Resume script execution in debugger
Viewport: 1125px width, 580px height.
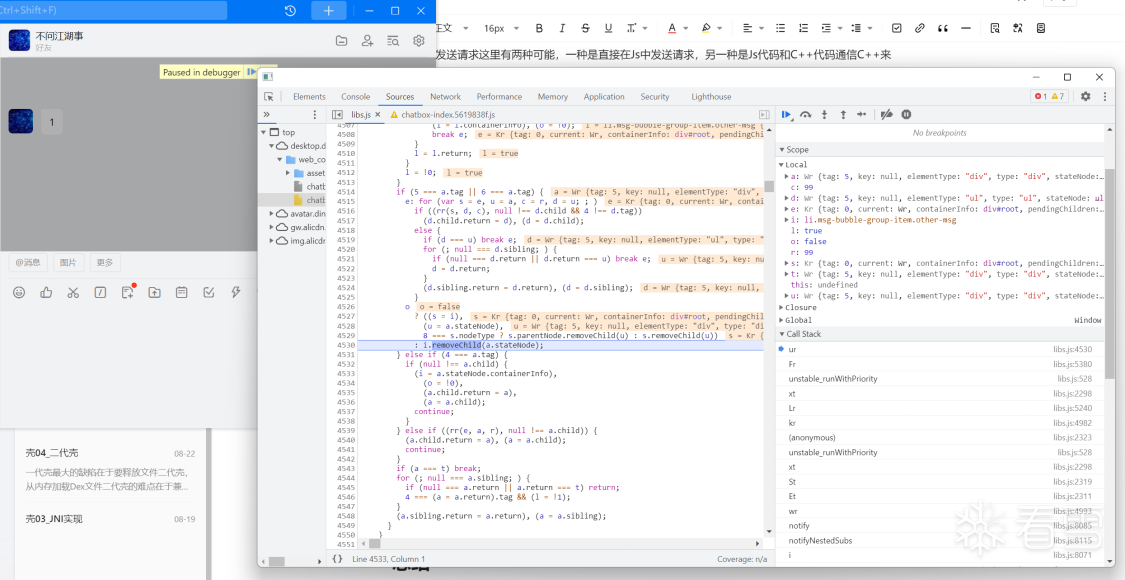(x=787, y=115)
